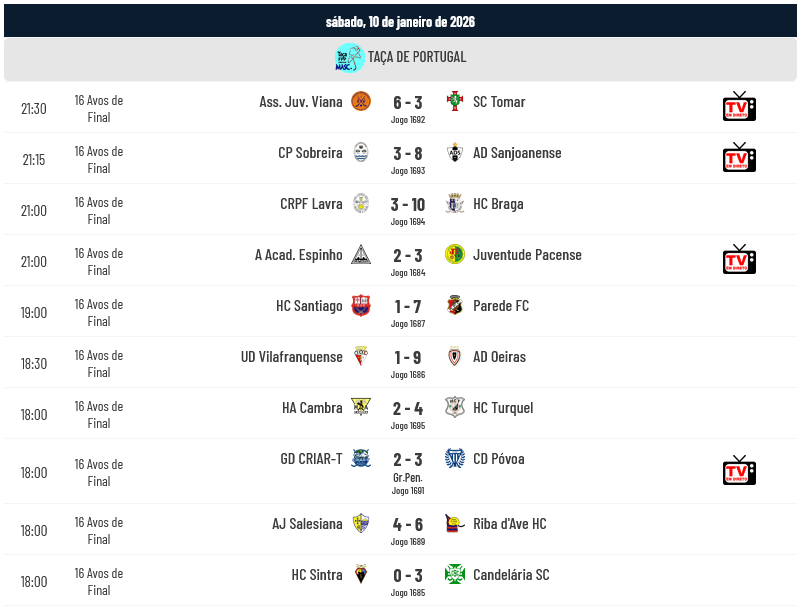The image size is (800, 606).
Task: Open TV broadcast icon for AD Sanjoanense game
Action: tap(739, 157)
